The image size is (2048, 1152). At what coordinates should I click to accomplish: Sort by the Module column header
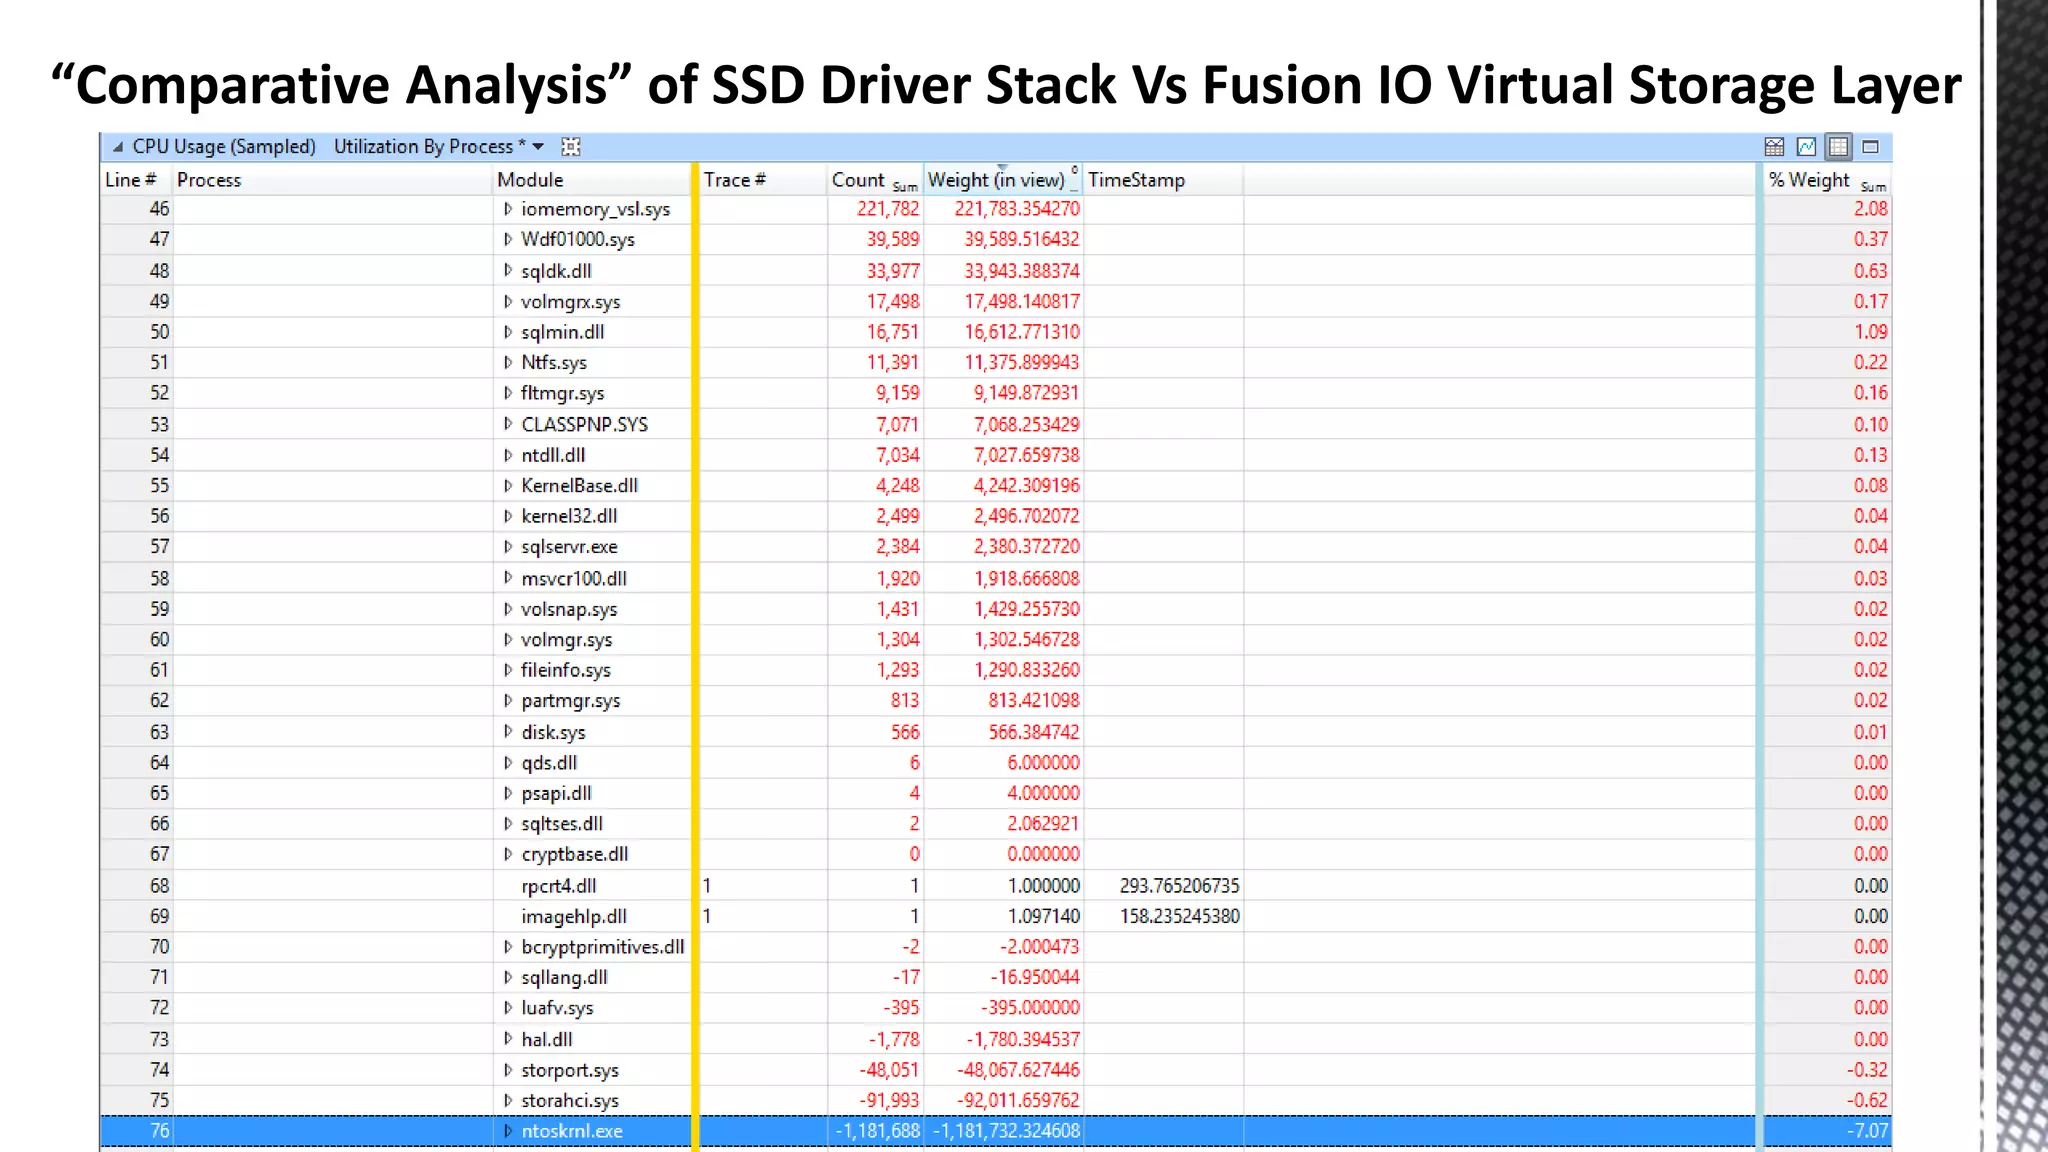pos(593,180)
